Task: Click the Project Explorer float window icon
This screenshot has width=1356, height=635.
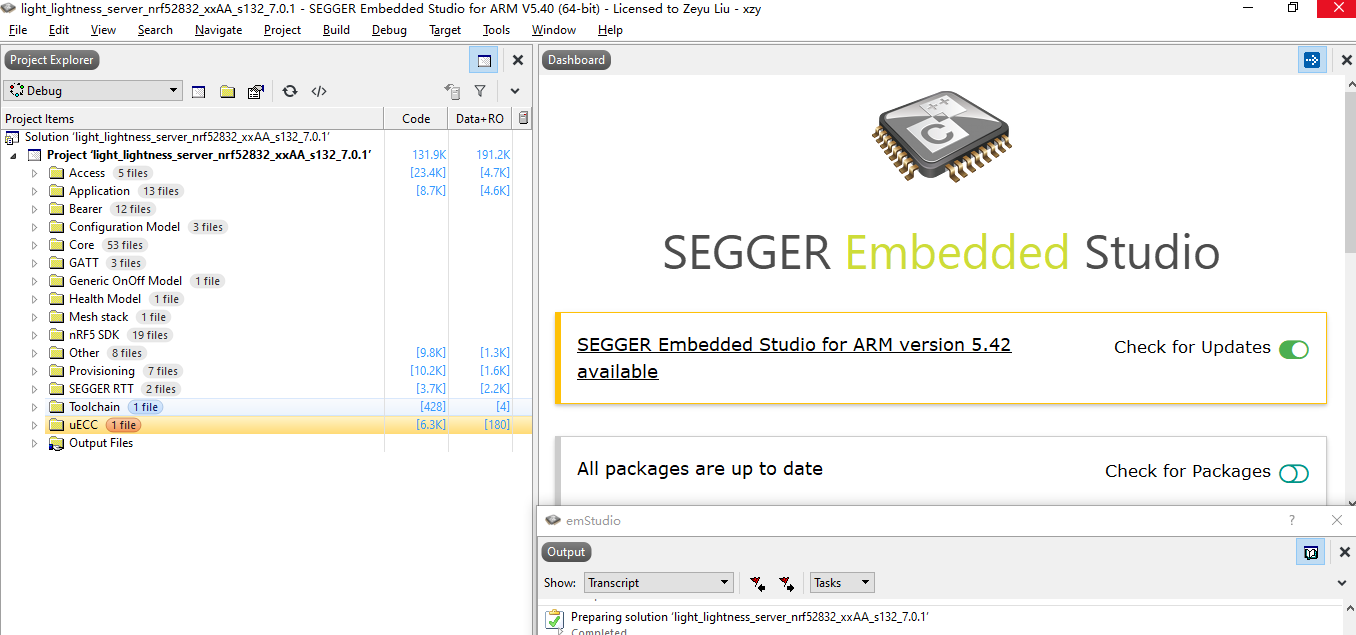Action: click(x=484, y=60)
